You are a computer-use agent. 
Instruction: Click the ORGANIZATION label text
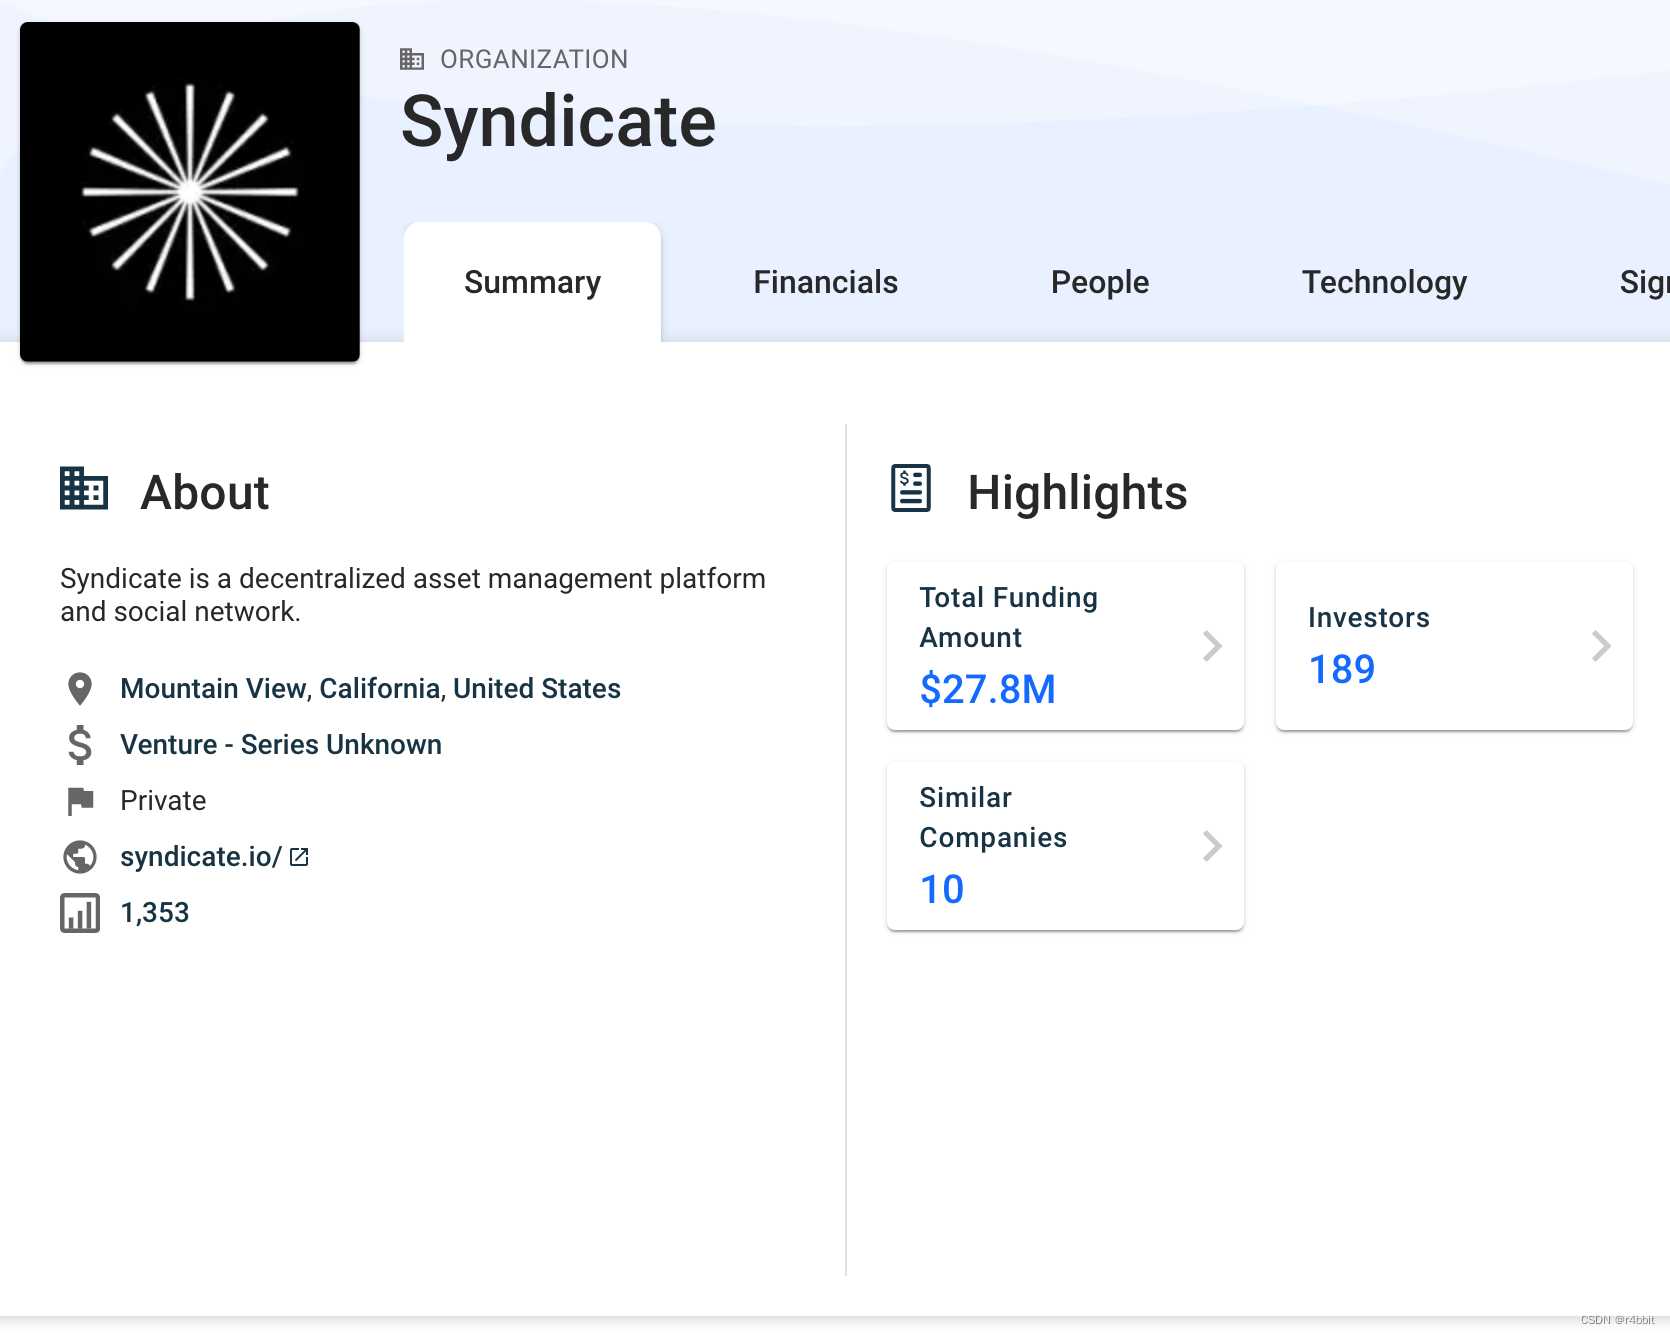pyautogui.click(x=534, y=59)
